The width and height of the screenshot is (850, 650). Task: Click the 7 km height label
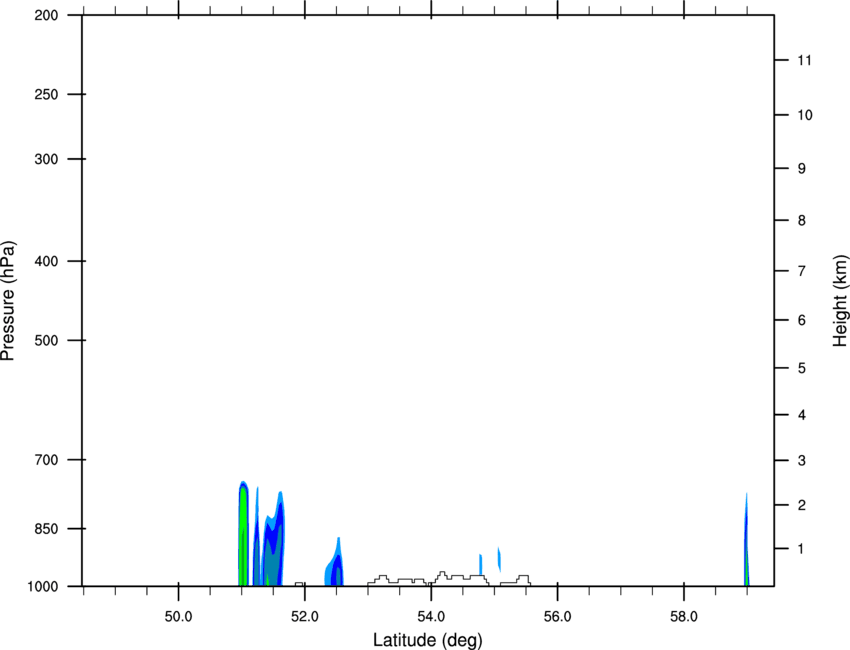coord(802,271)
